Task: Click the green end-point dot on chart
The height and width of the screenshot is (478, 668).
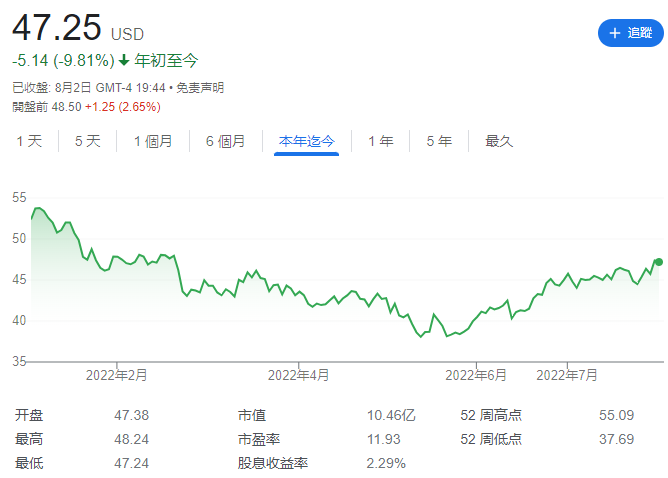Action: (659, 262)
